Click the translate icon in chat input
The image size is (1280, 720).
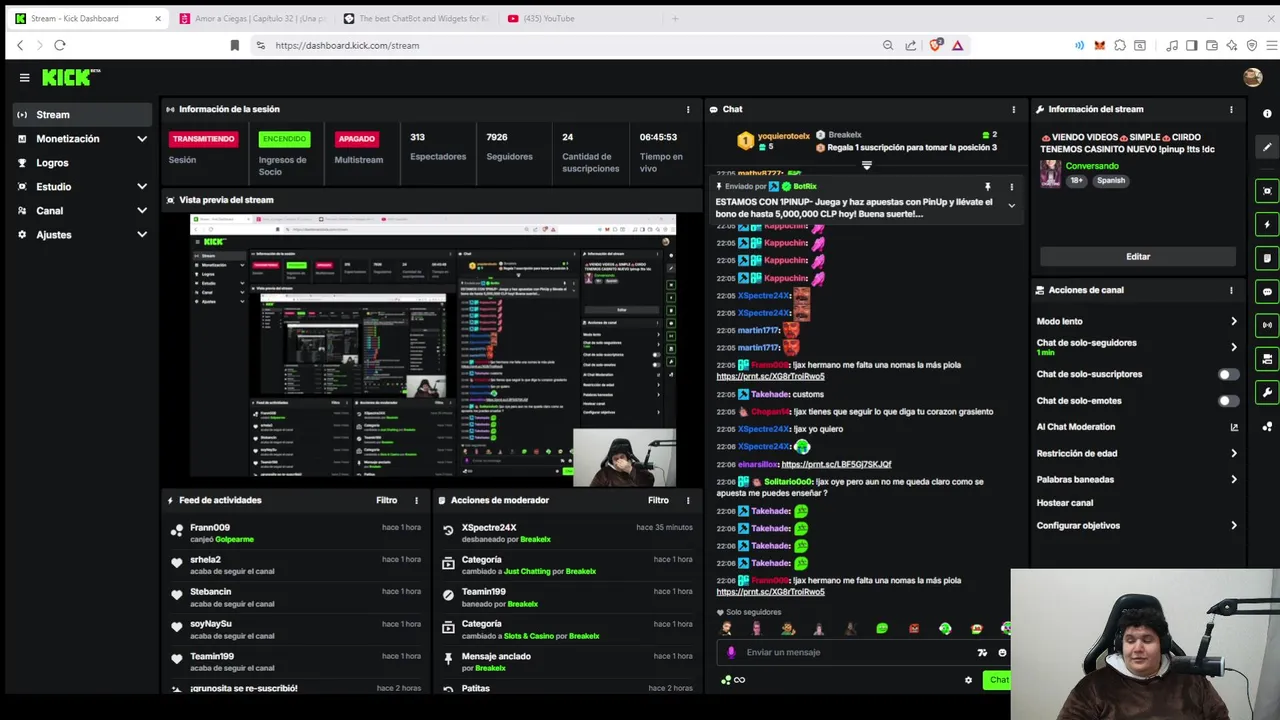tap(982, 653)
